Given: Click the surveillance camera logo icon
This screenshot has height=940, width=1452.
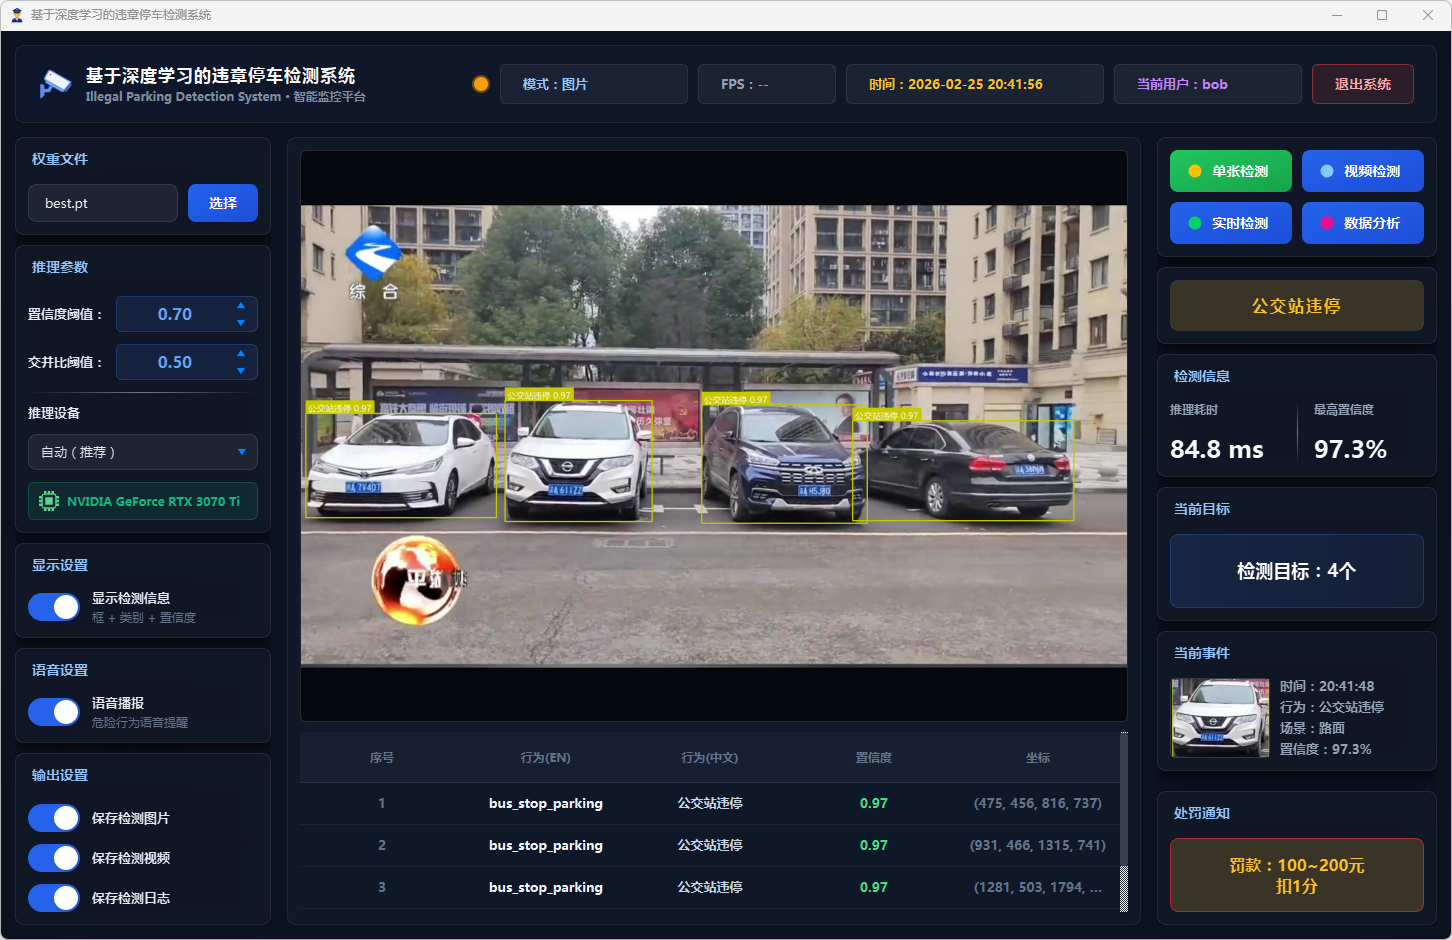Looking at the screenshot, I should pyautogui.click(x=55, y=84).
